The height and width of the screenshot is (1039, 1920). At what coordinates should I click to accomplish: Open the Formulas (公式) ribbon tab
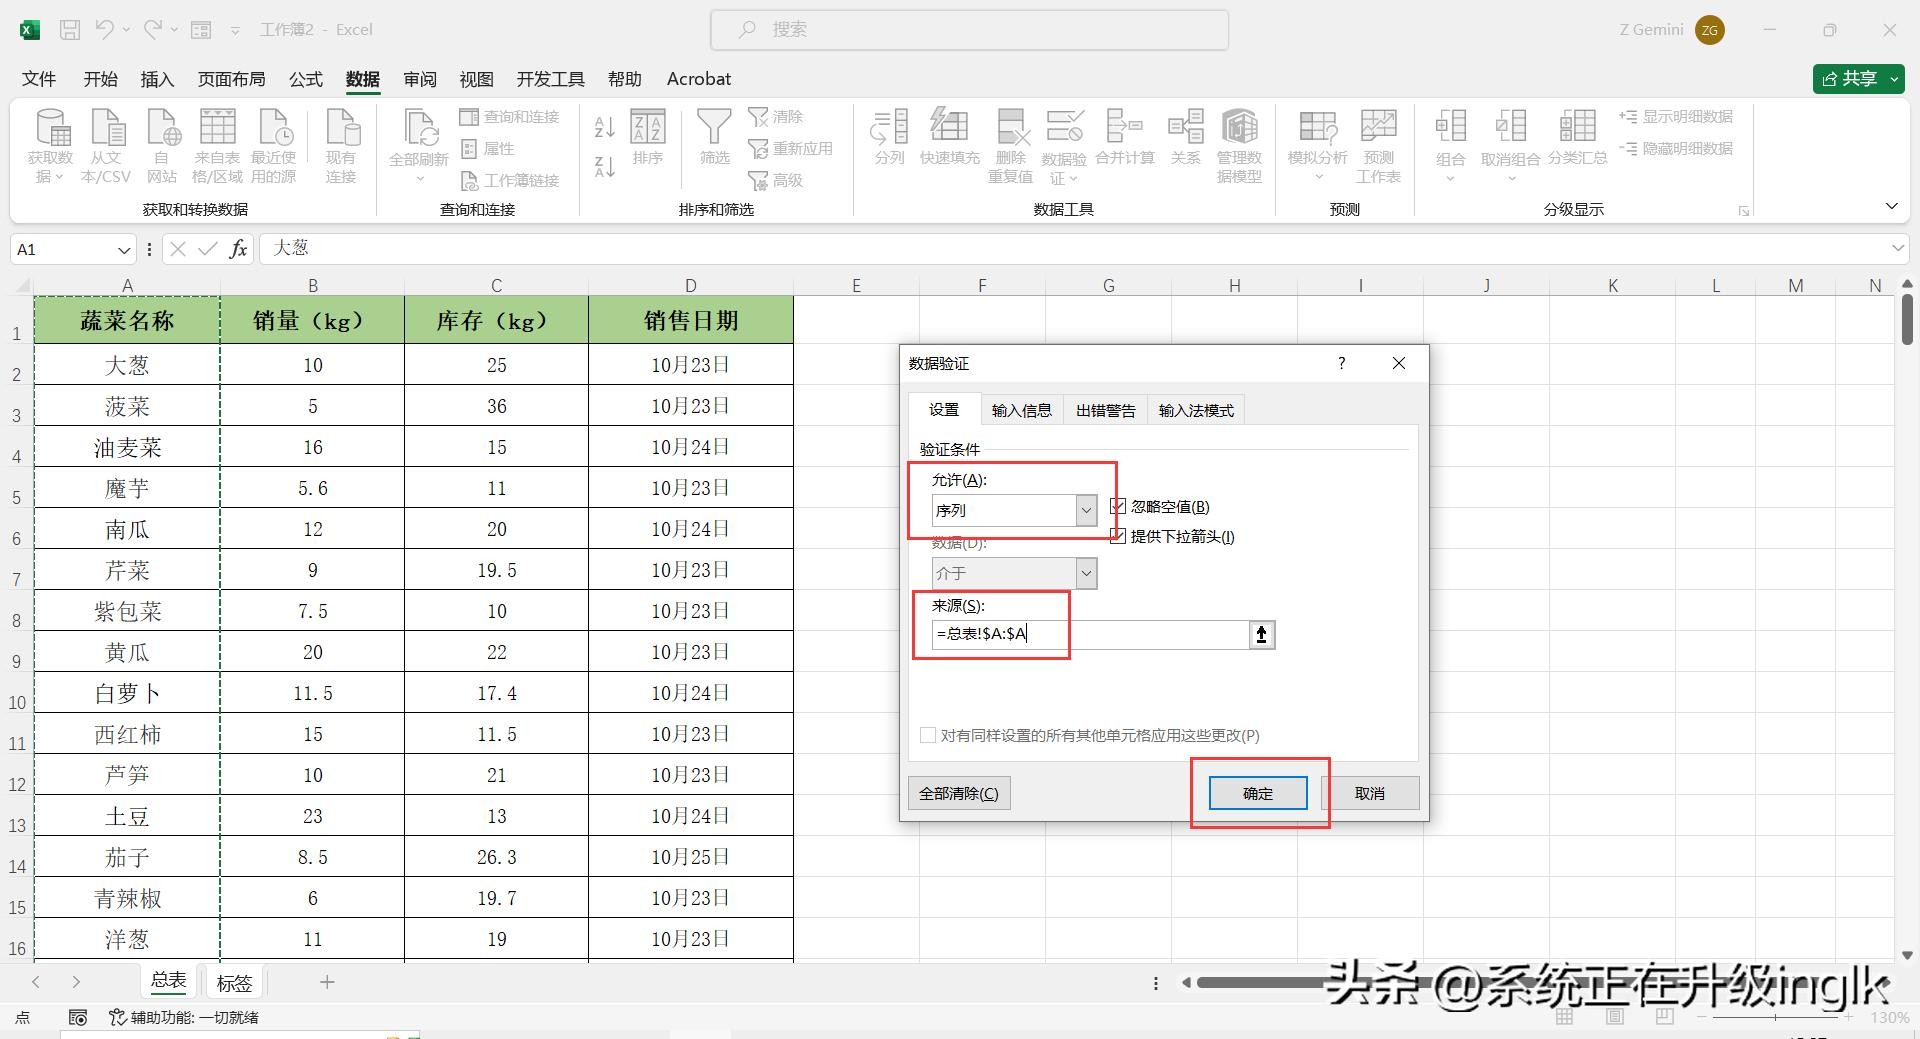(x=305, y=79)
